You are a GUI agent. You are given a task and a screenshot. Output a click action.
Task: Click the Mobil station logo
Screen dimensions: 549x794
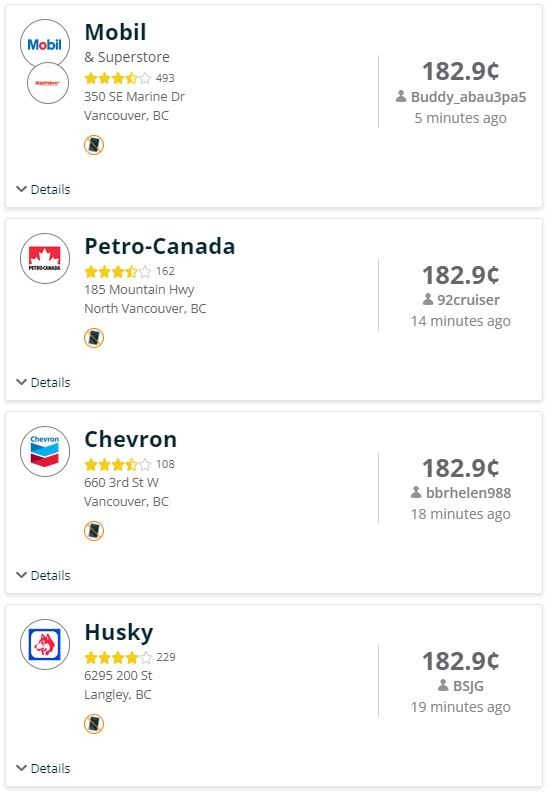pyautogui.click(x=45, y=44)
